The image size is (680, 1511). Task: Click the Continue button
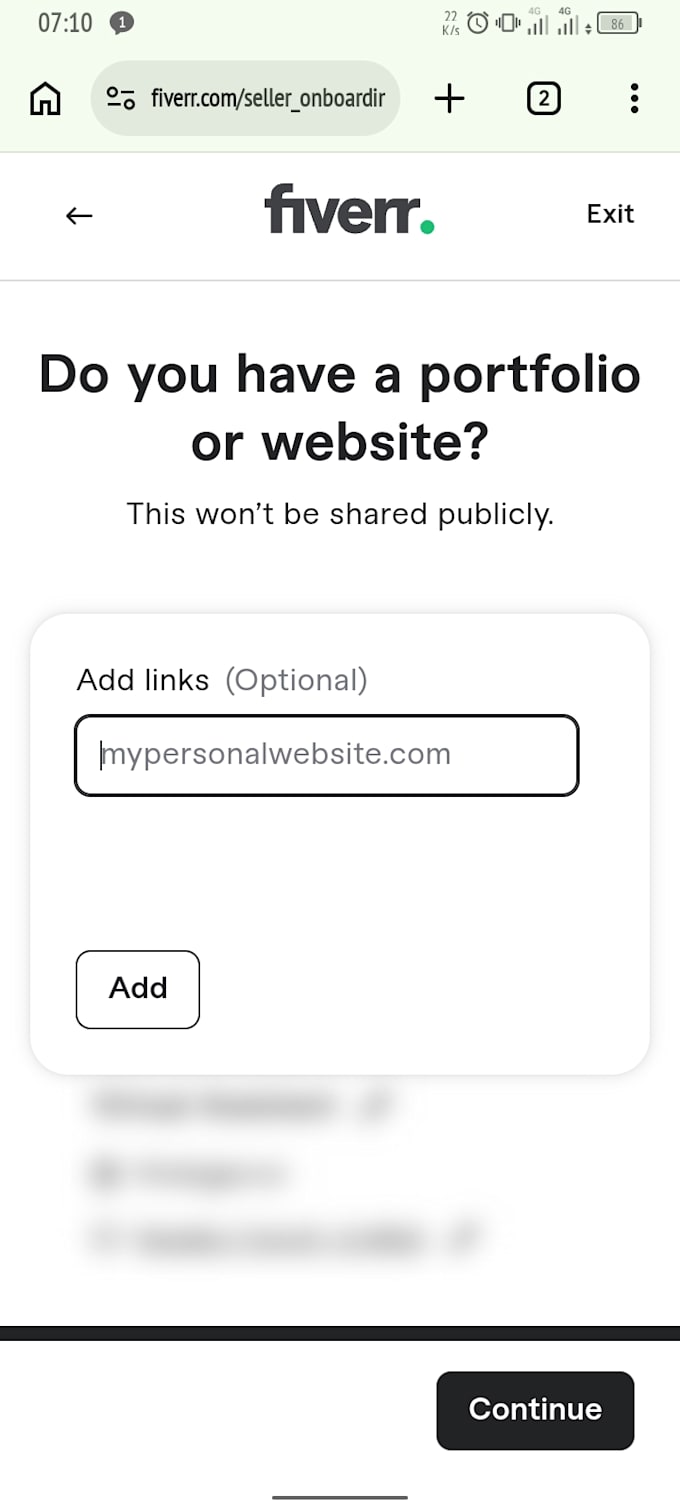535,1410
